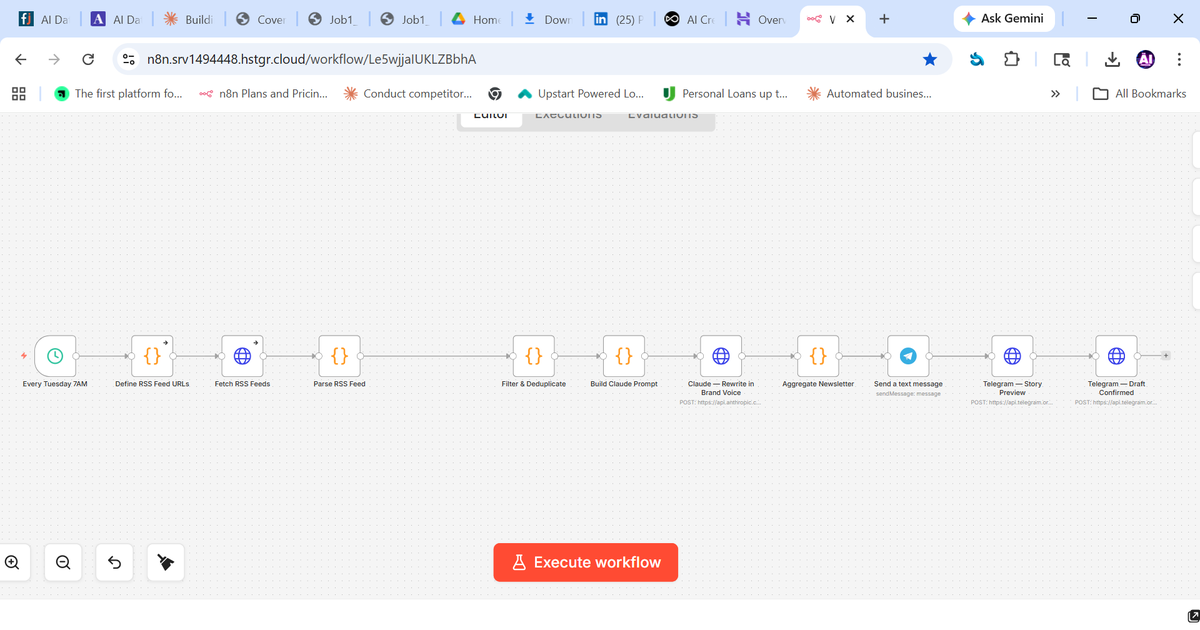Select the Build Claude Prompt node
The height and width of the screenshot is (630, 1200).
point(624,355)
